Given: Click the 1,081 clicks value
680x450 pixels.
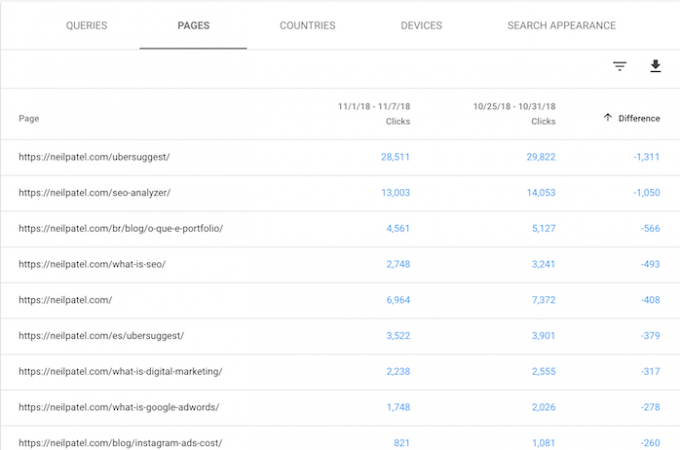Looking at the screenshot, I should click(543, 443).
